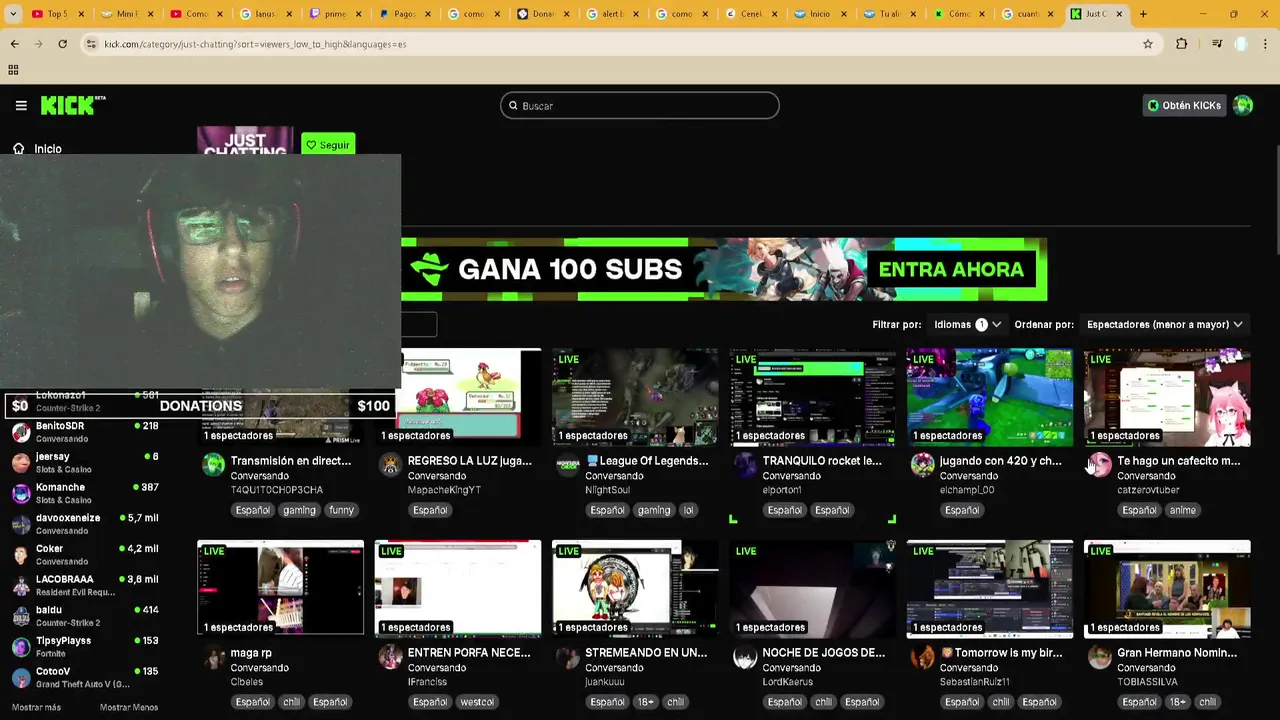Click the 18+ tag under STREMEANDO EN UN
The height and width of the screenshot is (720, 1280).
647,702
